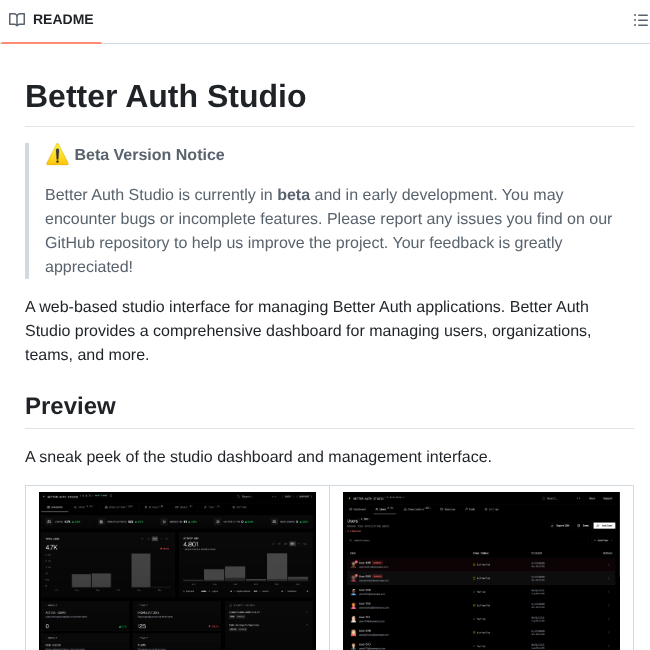This screenshot has width=650, height=650.
Task: Open the dashboard preview screenshot
Action: (x=177, y=571)
